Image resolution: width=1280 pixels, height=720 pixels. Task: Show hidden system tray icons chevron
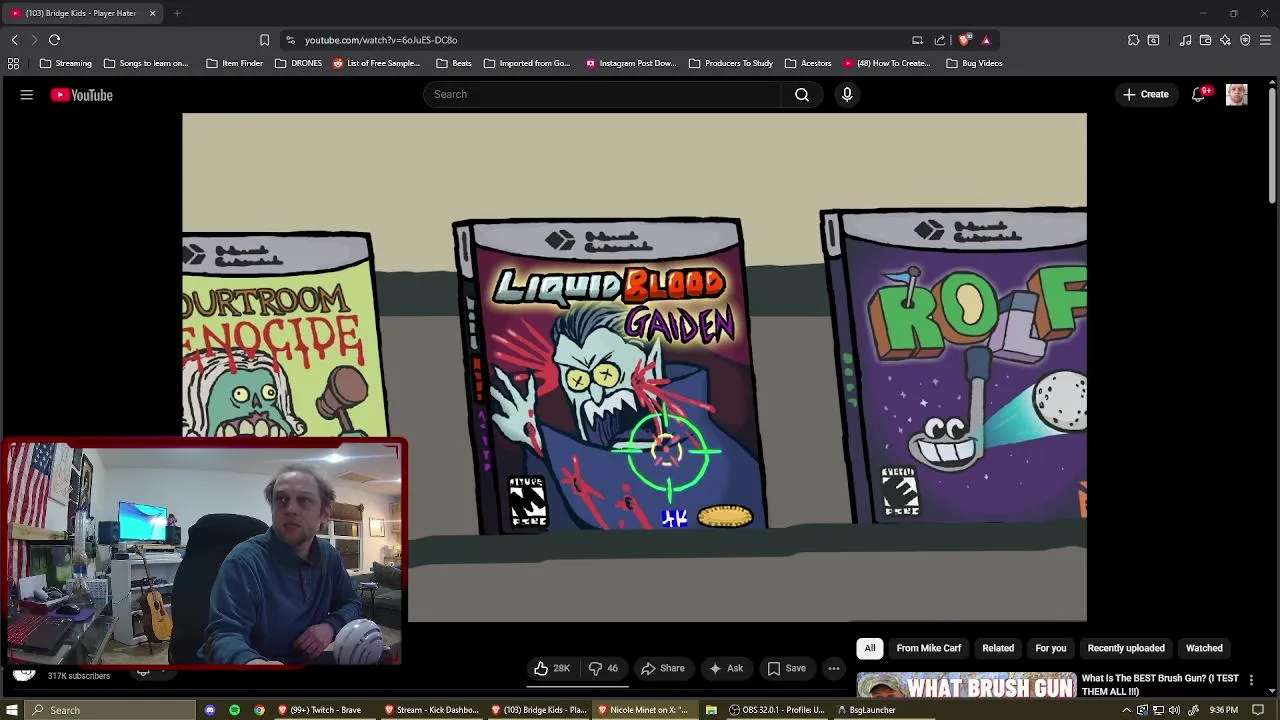pos(1126,710)
